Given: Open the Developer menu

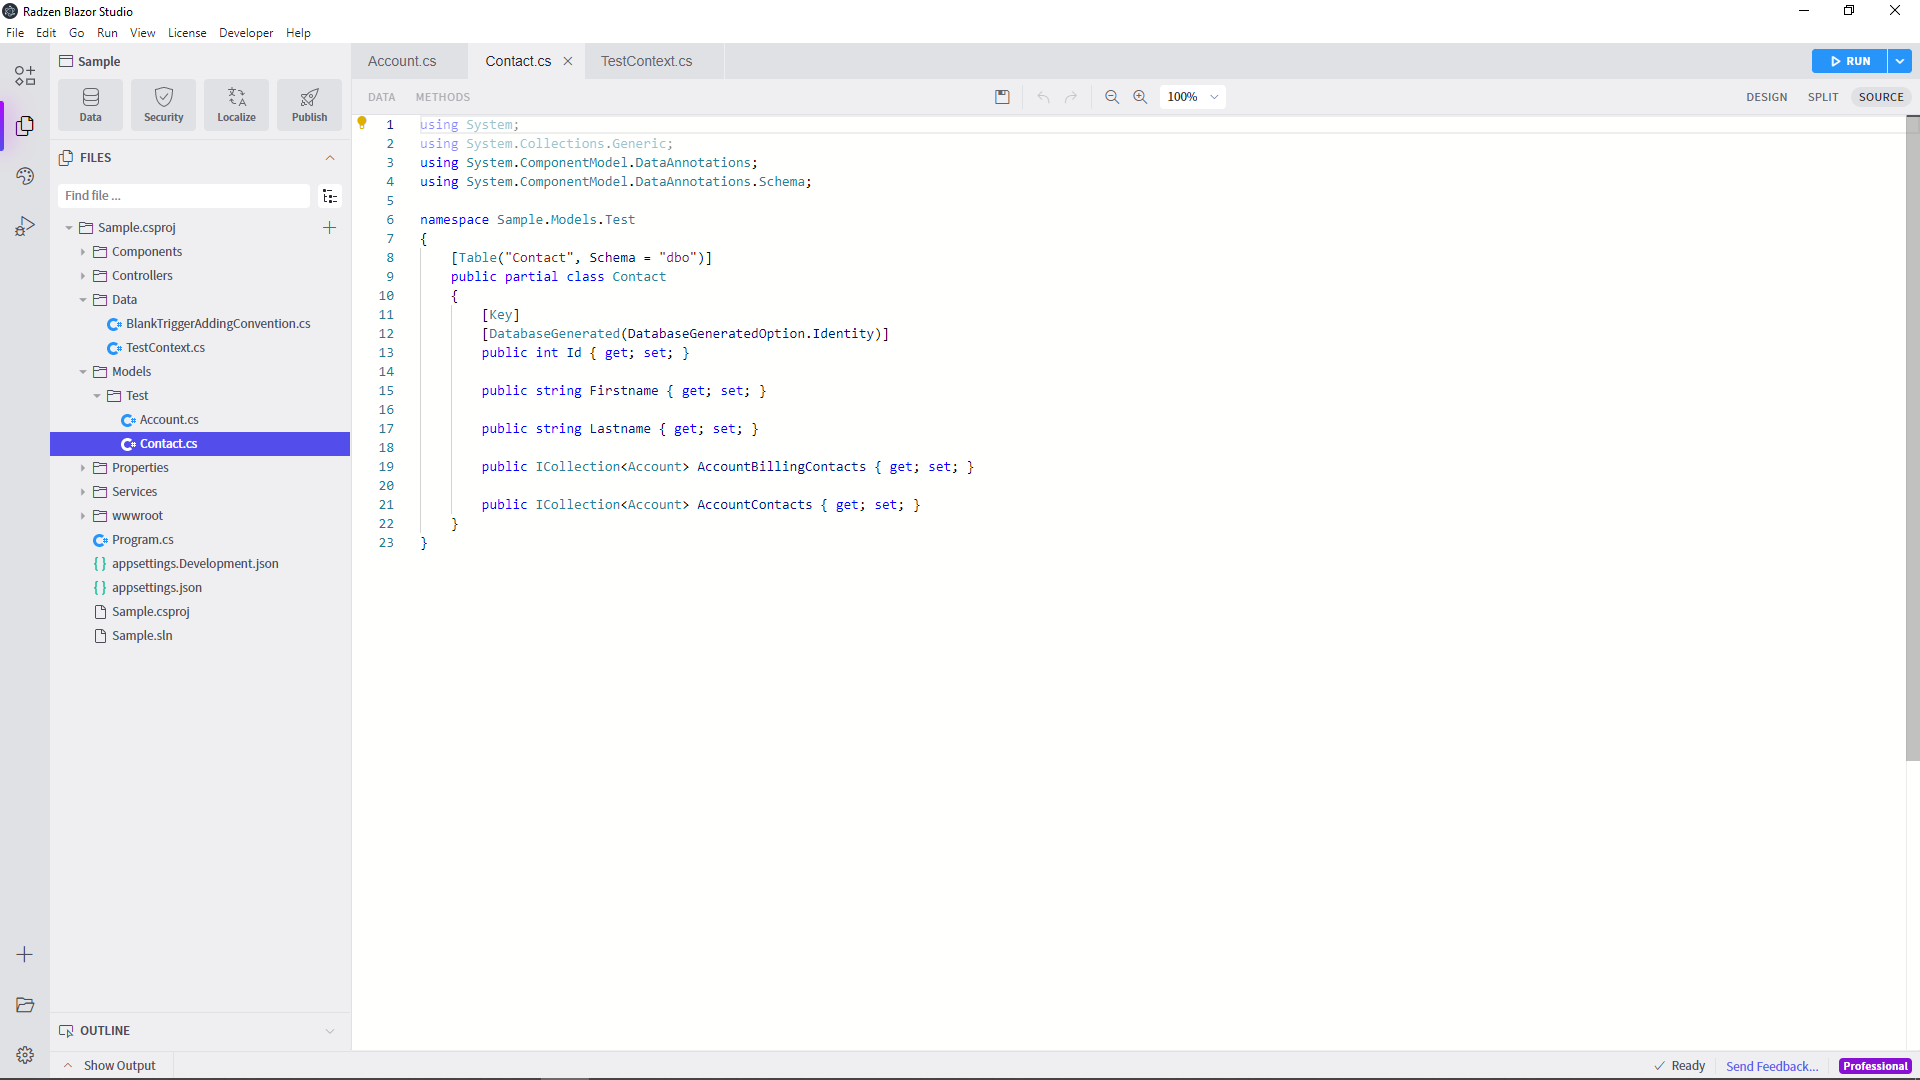Looking at the screenshot, I should coord(246,33).
